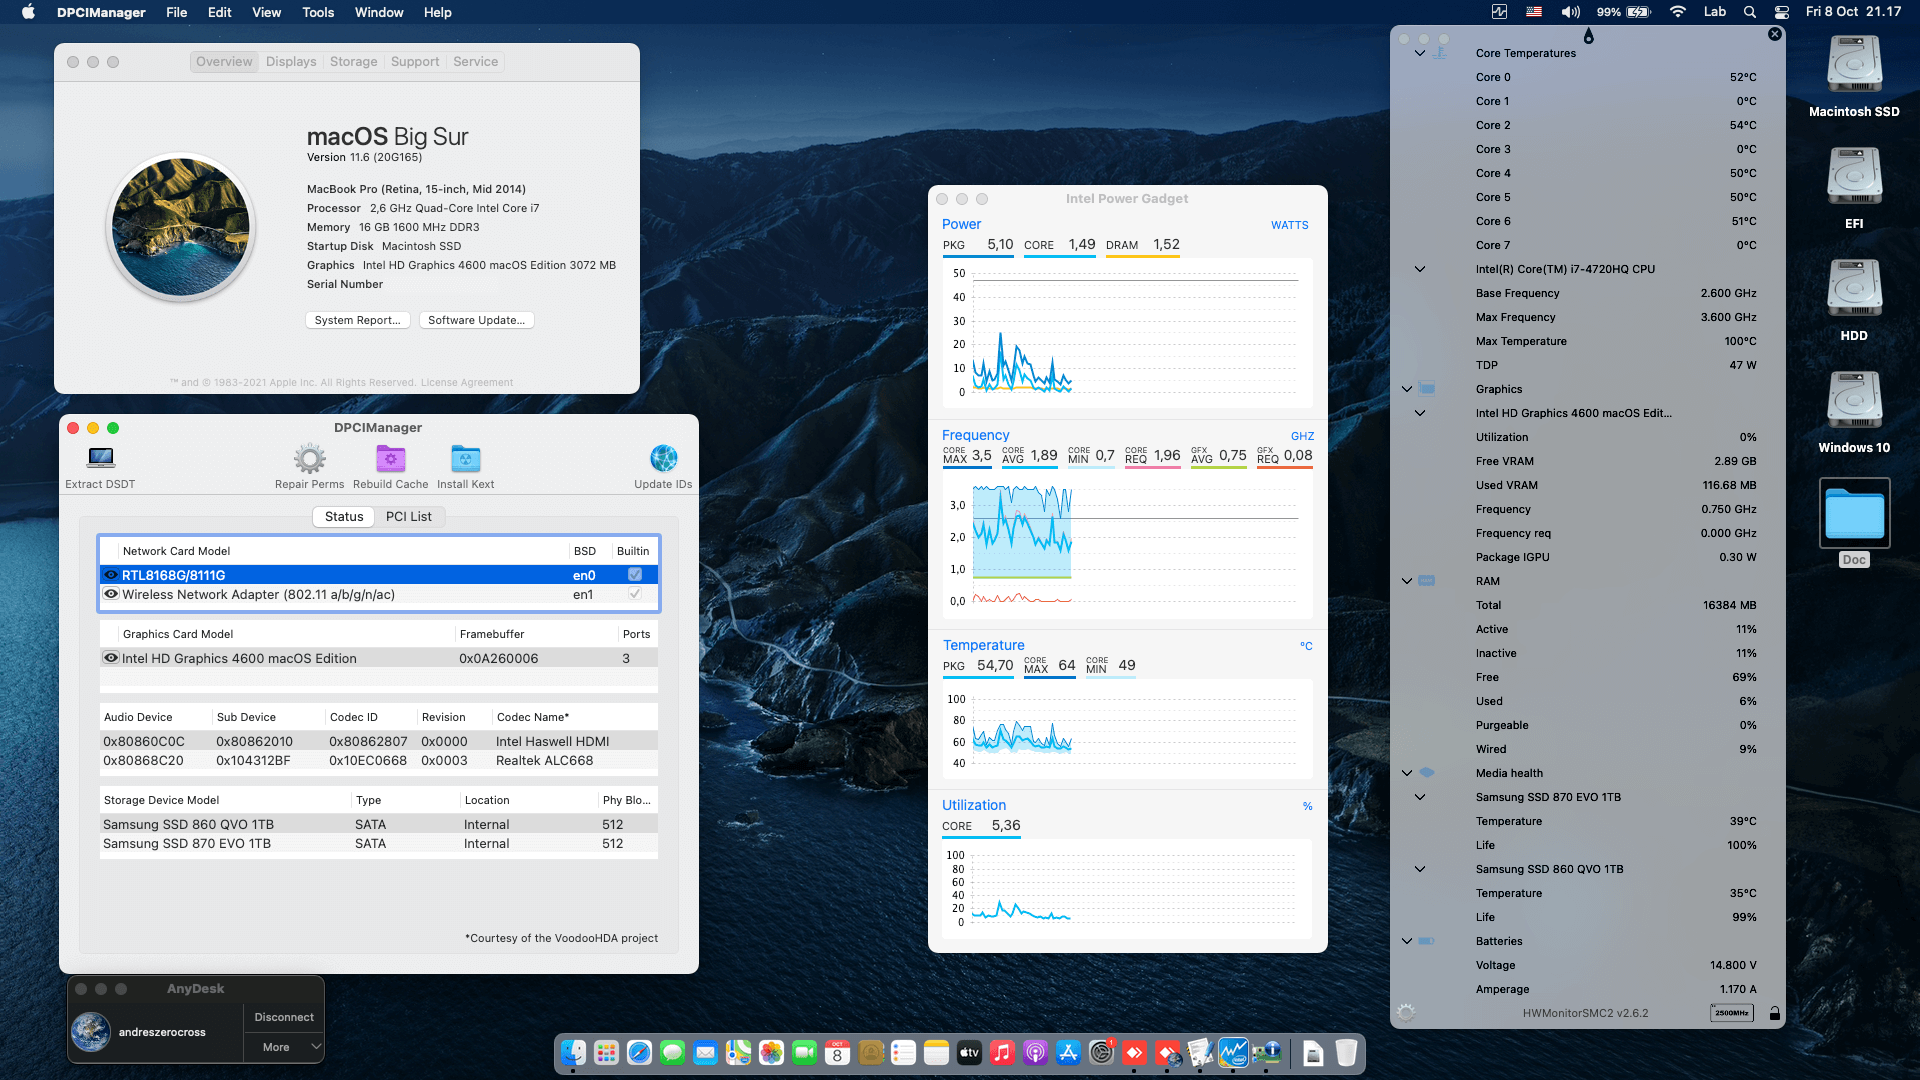
Task: Open App Store from the Dock
Action: 1068,1052
